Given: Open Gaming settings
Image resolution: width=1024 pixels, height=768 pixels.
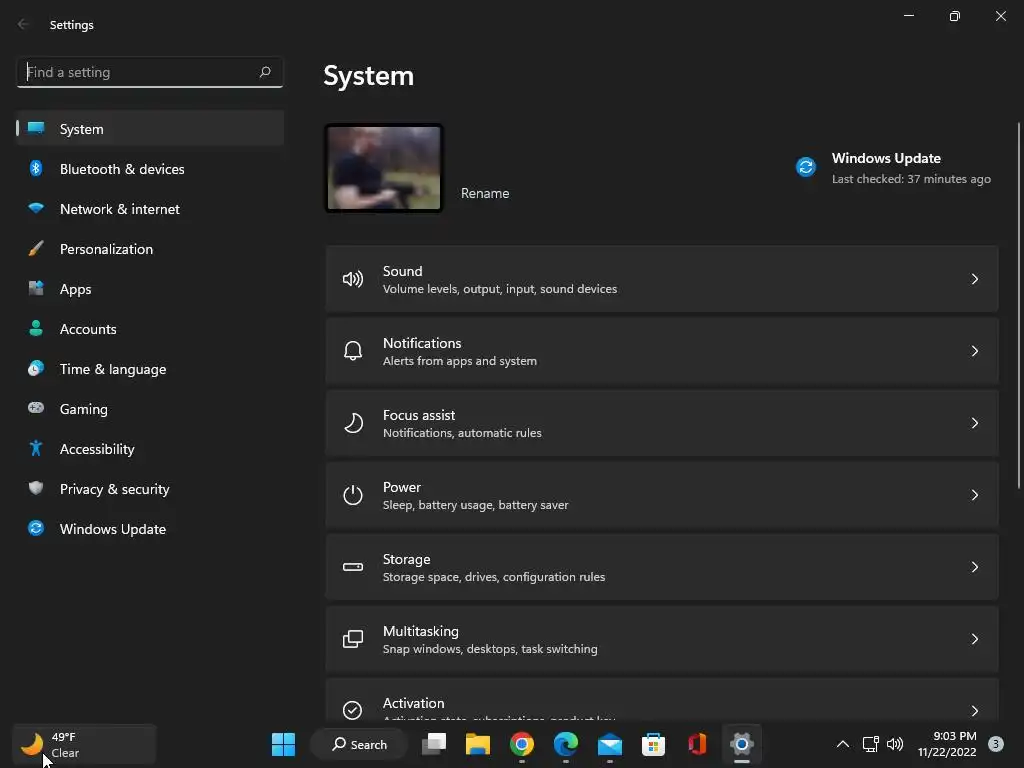Looking at the screenshot, I should click(x=150, y=408).
